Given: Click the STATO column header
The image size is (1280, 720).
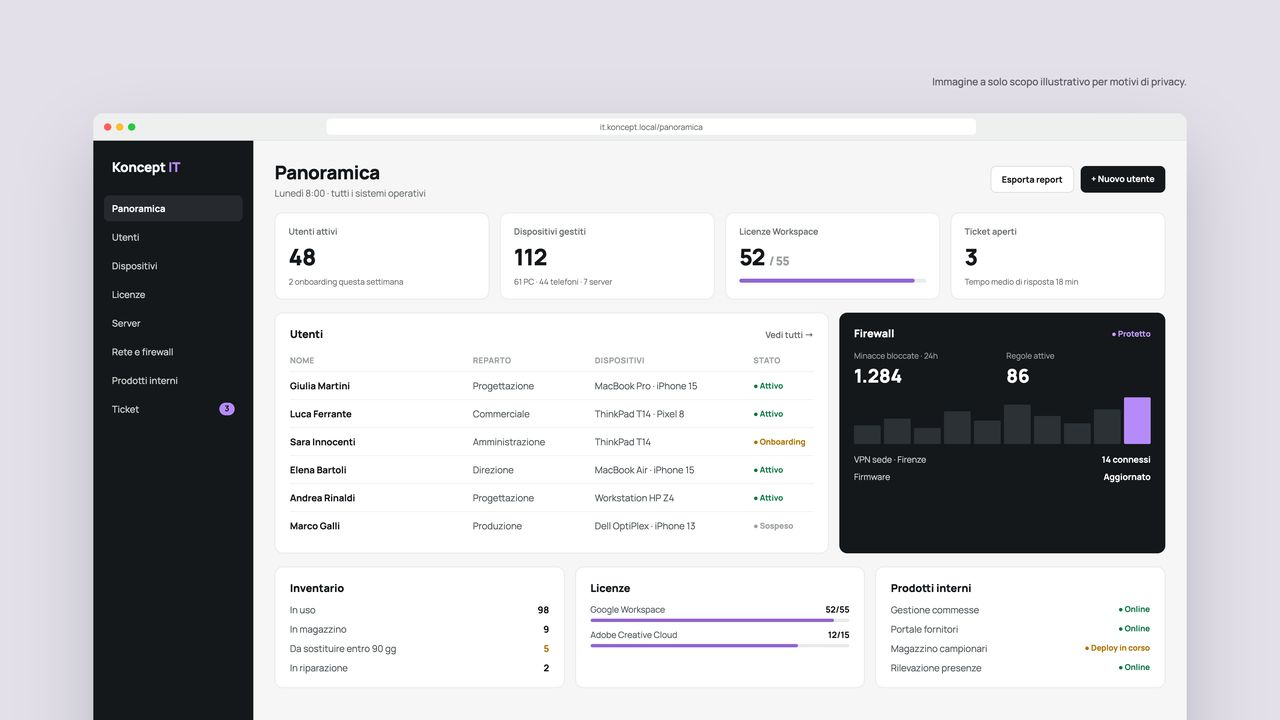Looking at the screenshot, I should [767, 361].
